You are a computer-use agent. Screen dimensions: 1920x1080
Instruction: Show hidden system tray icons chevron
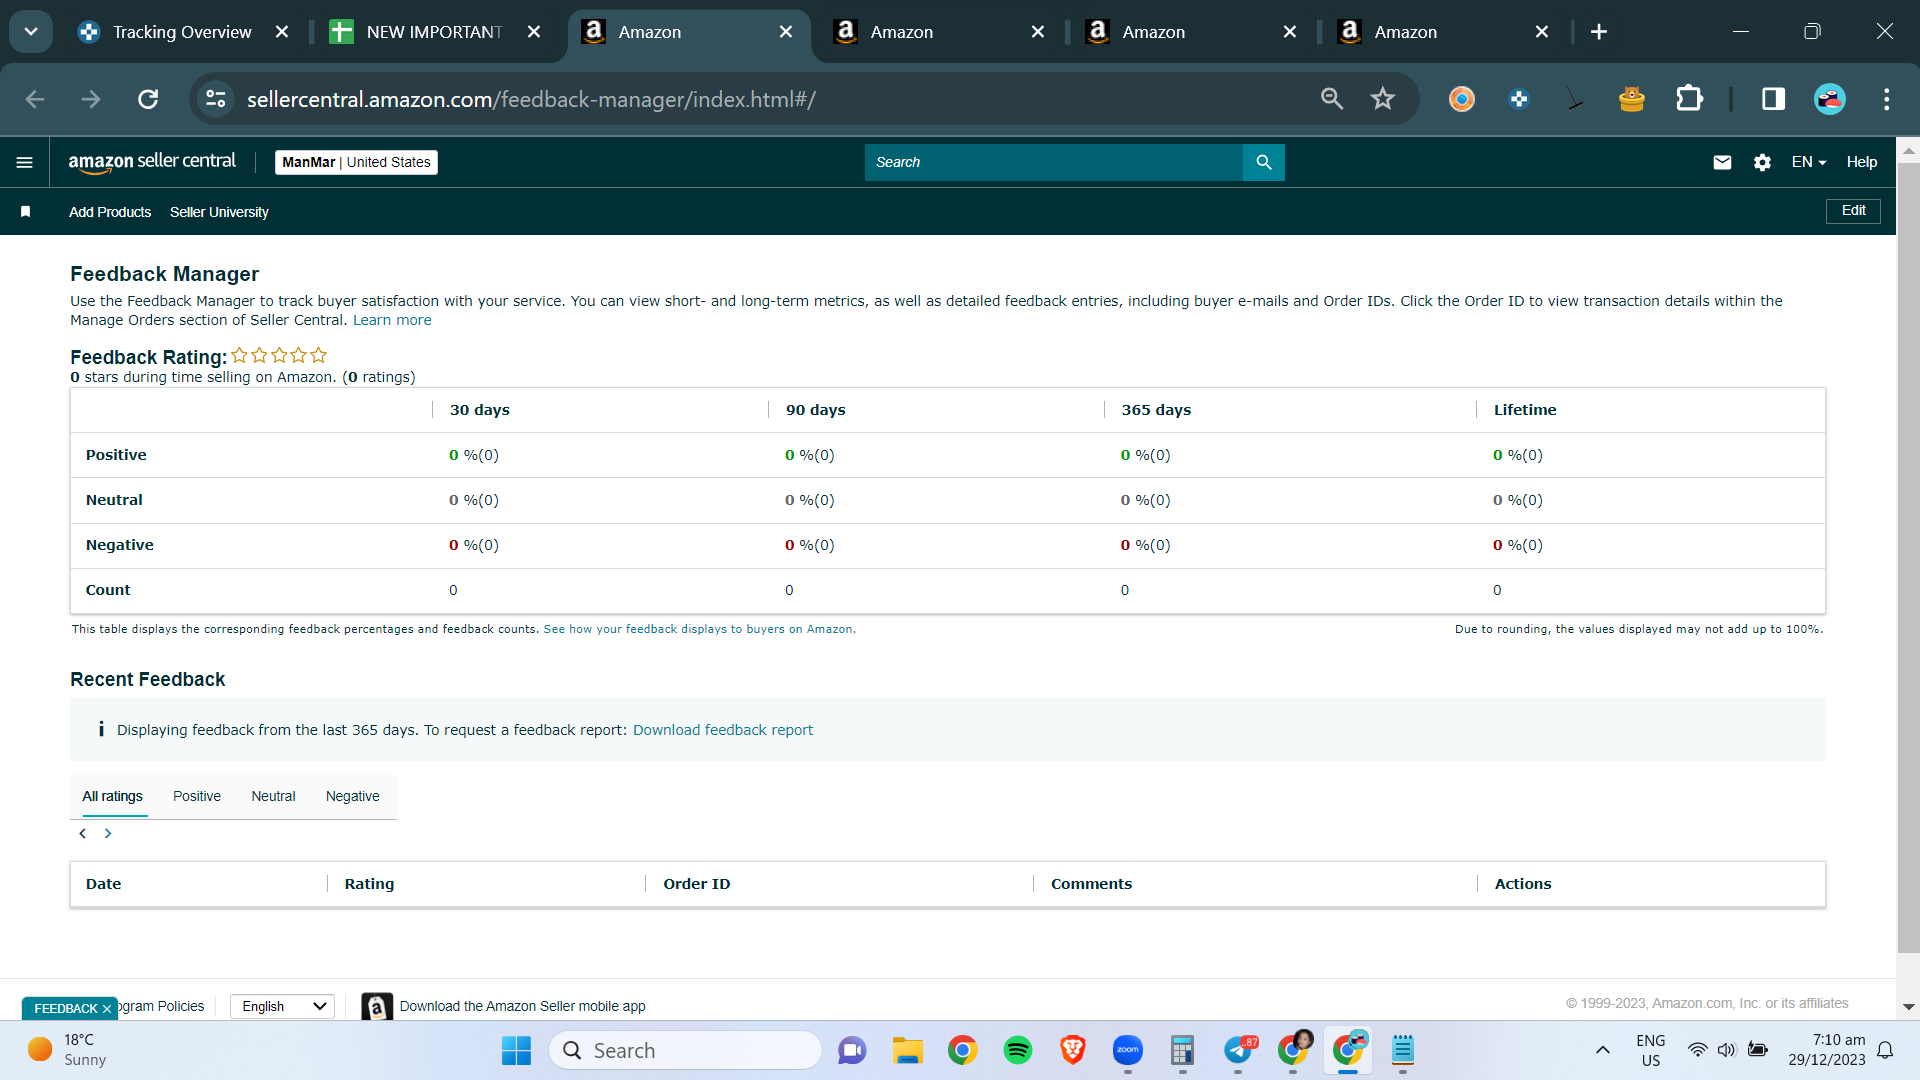pos(1603,1050)
